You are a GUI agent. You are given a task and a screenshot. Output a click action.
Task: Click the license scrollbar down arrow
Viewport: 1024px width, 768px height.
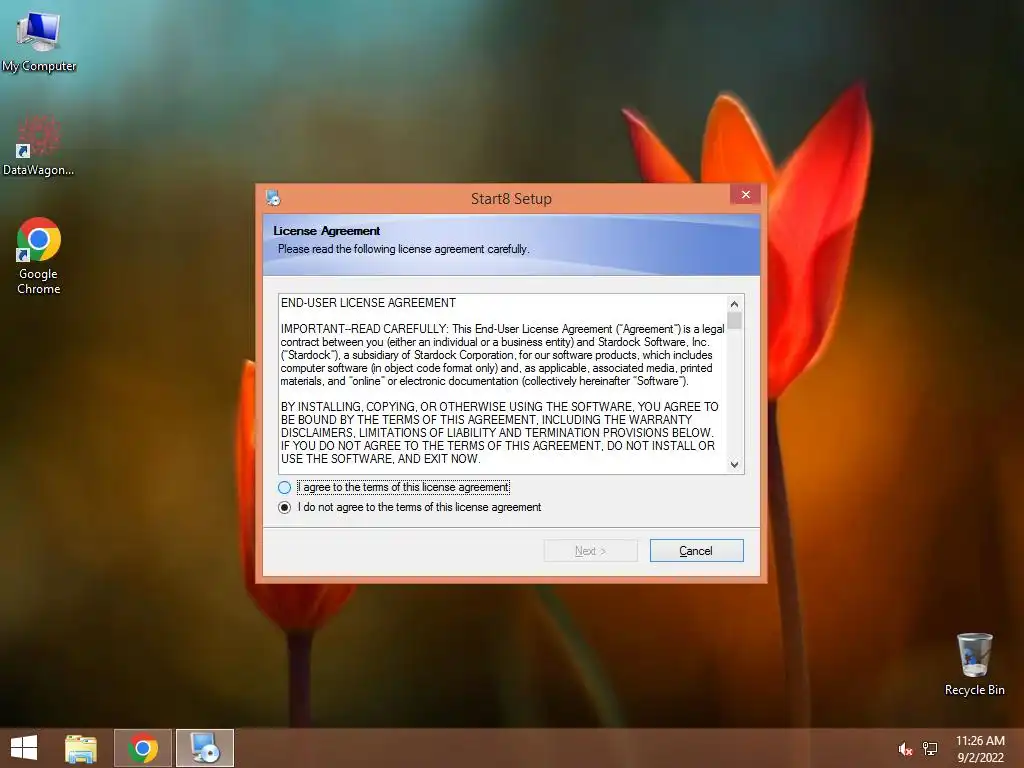click(734, 464)
